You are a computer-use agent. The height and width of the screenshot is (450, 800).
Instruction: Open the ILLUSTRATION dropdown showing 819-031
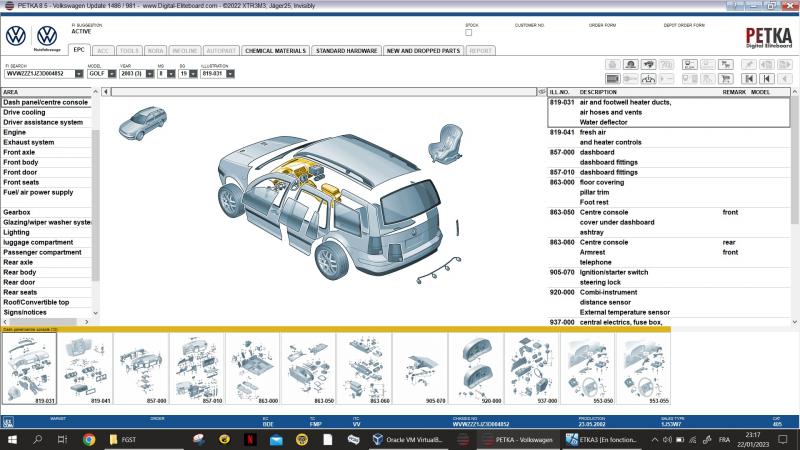click(230, 74)
